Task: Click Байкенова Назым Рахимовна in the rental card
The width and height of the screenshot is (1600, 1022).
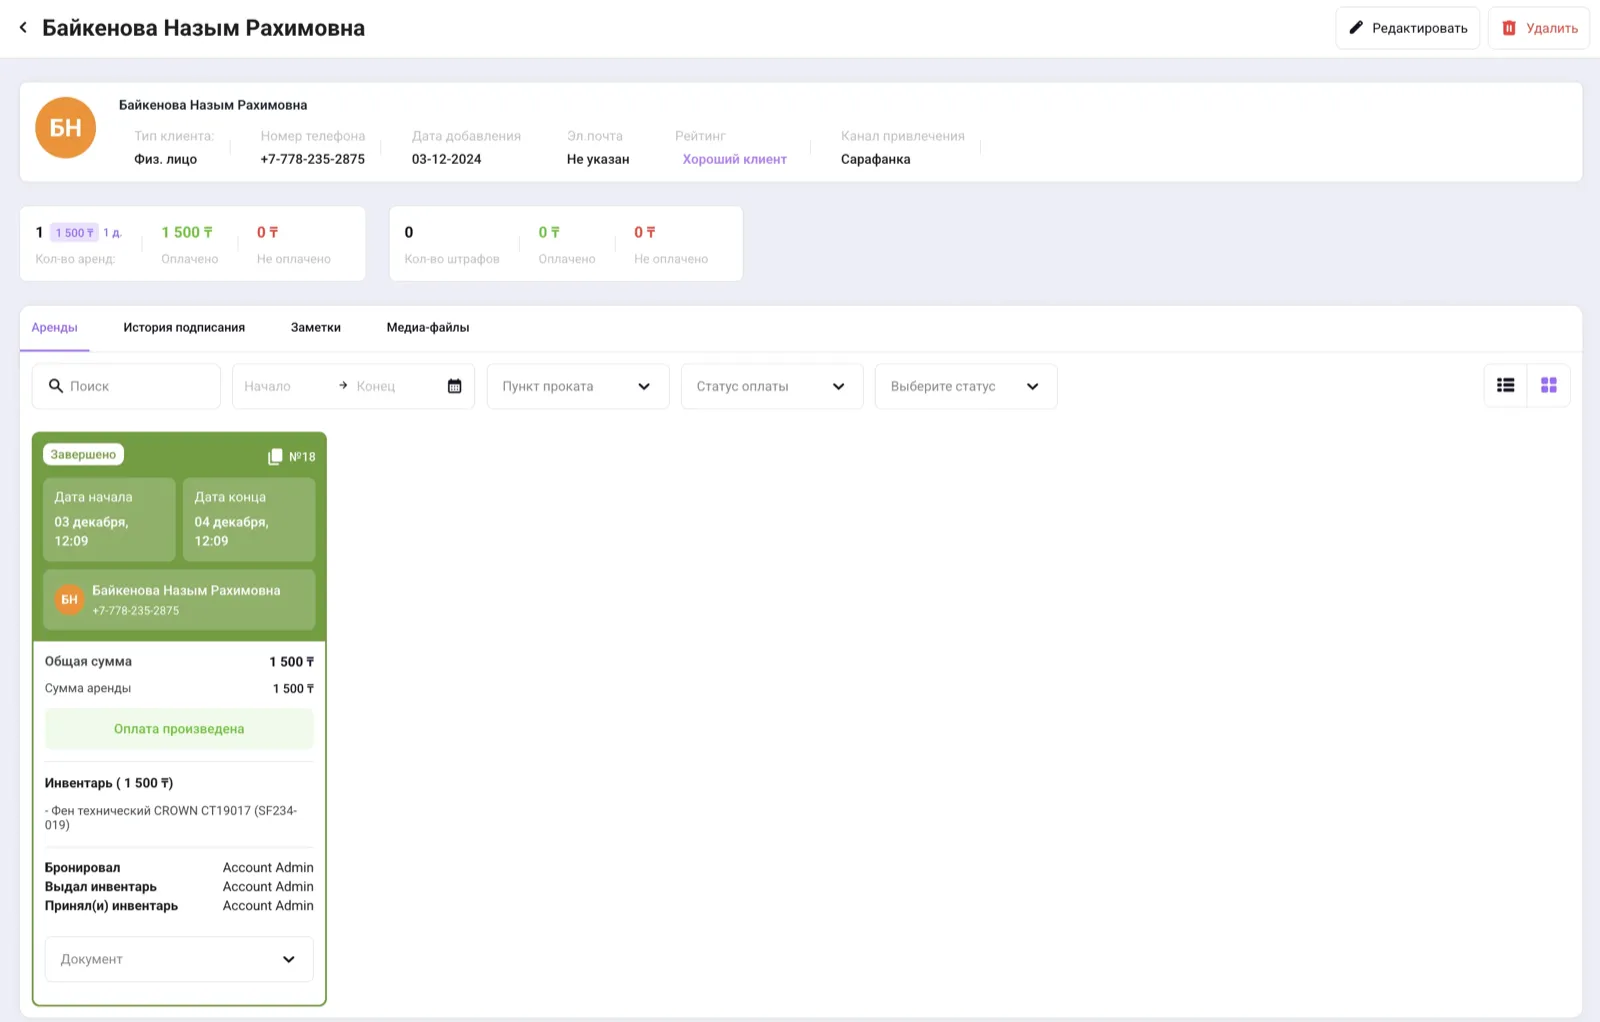Action: (x=186, y=590)
